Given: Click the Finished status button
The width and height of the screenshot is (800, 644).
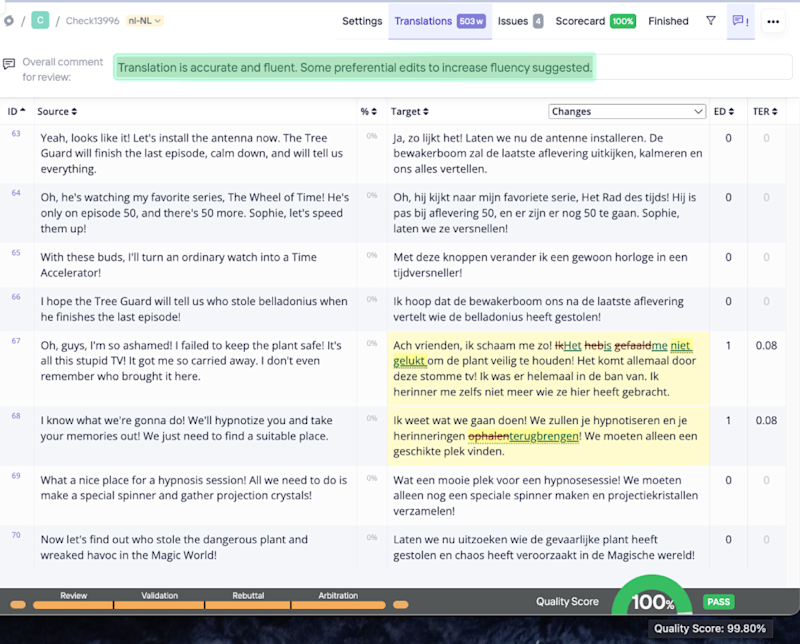Looking at the screenshot, I should 668,21.
